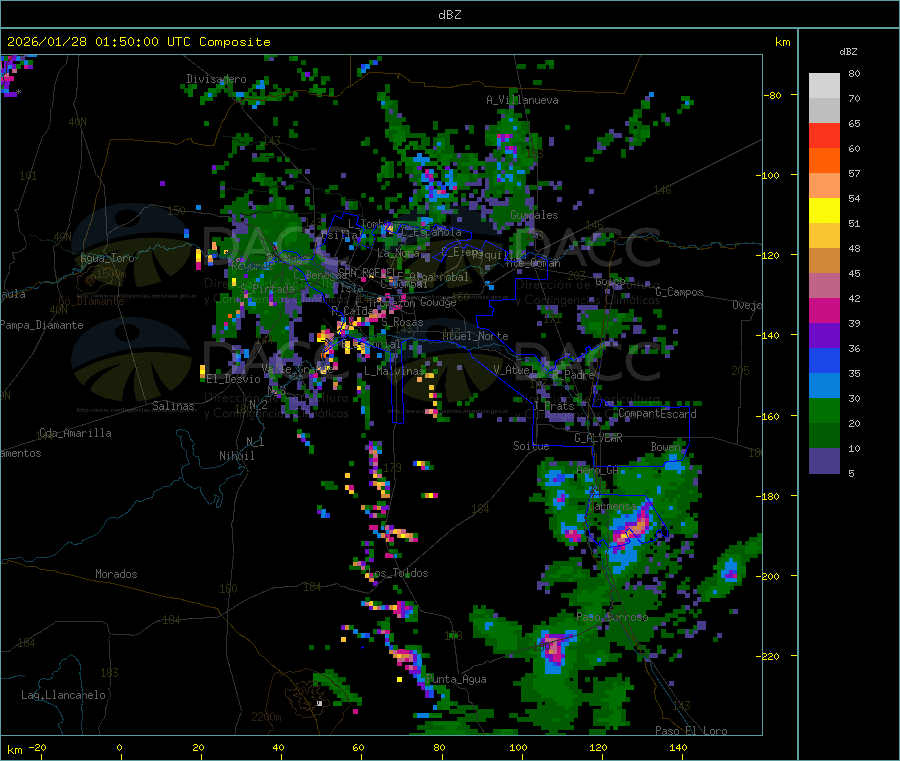The width and height of the screenshot is (900, 761).
Task: Click the C_Campos place label
Action: click(679, 292)
